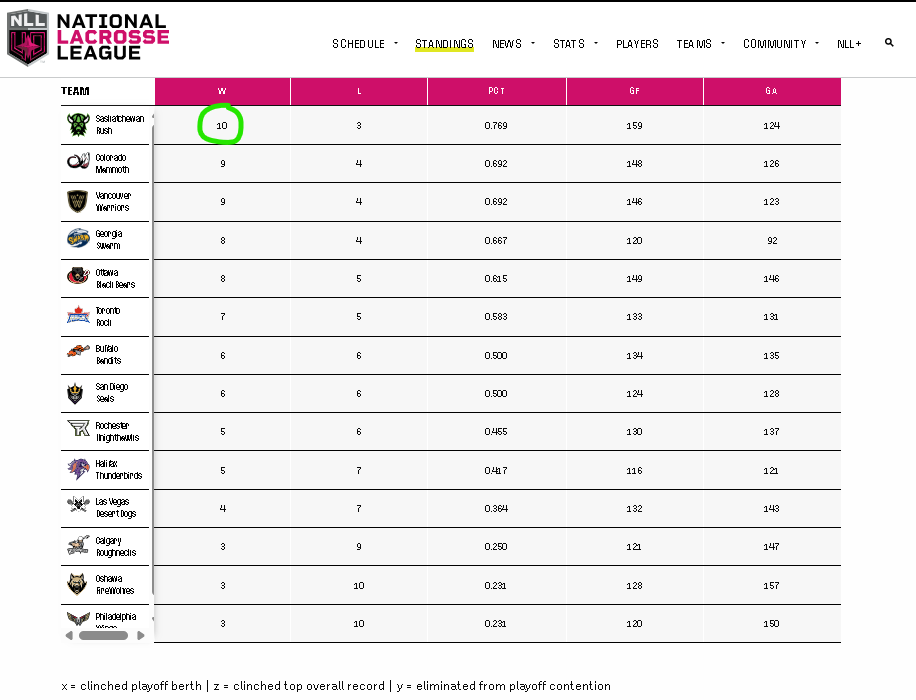Click Oshawa FireWolves GA value 157
This screenshot has width=916, height=700.
click(772, 585)
